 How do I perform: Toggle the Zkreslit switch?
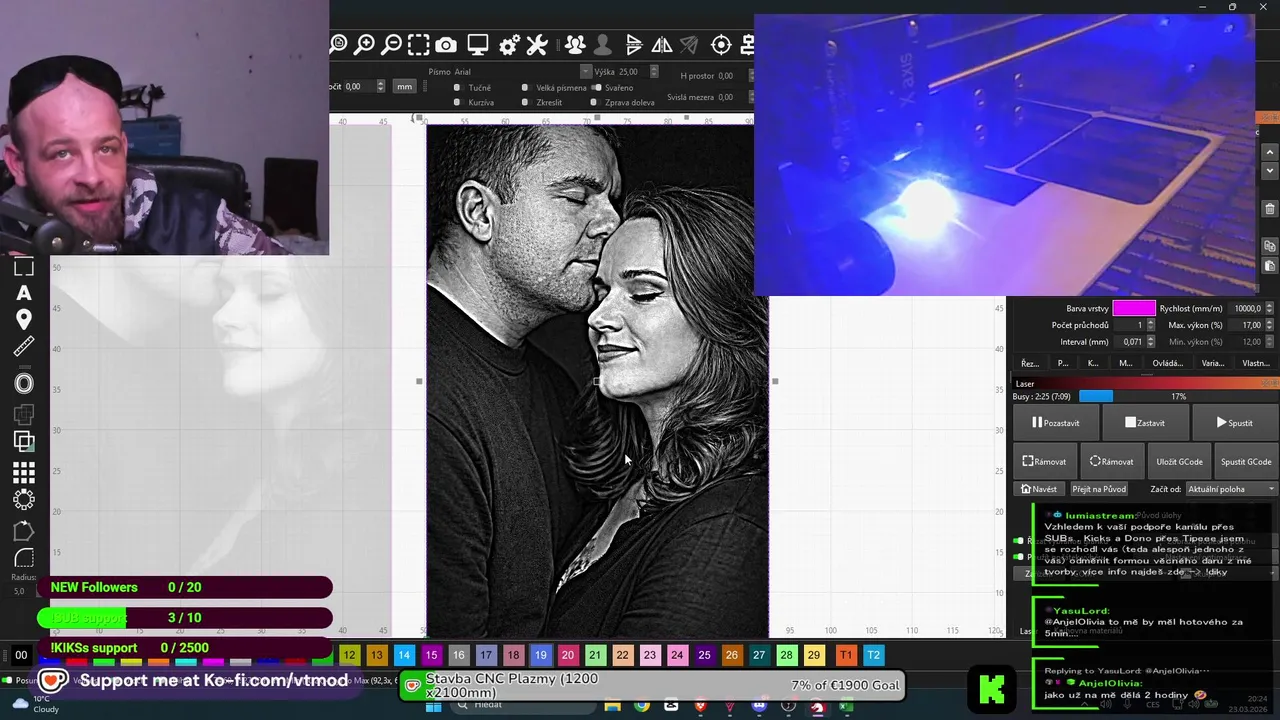525,102
